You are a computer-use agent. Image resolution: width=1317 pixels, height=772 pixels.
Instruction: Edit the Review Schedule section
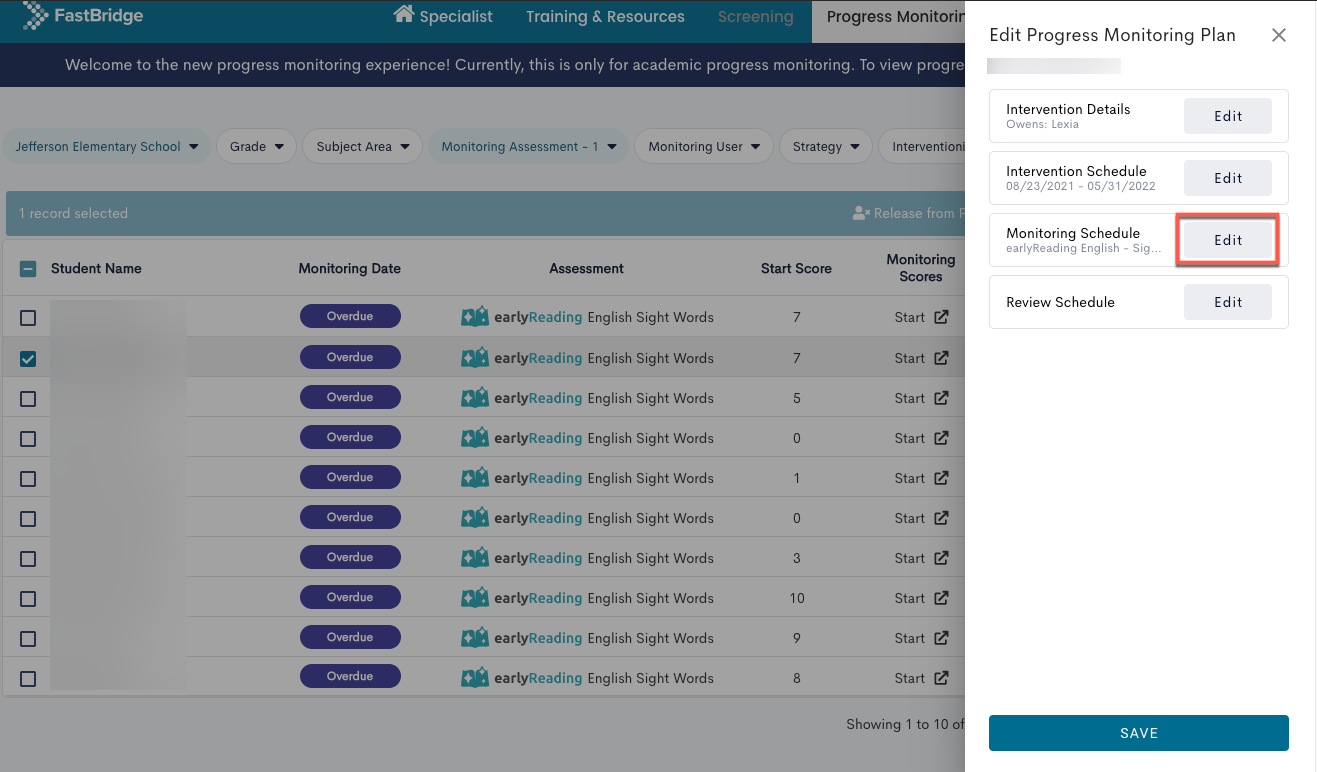(x=1228, y=302)
